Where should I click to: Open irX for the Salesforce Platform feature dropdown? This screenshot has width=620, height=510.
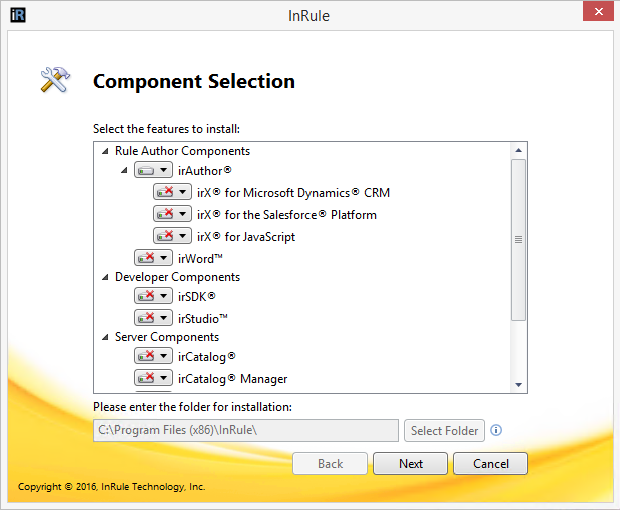(x=172, y=214)
